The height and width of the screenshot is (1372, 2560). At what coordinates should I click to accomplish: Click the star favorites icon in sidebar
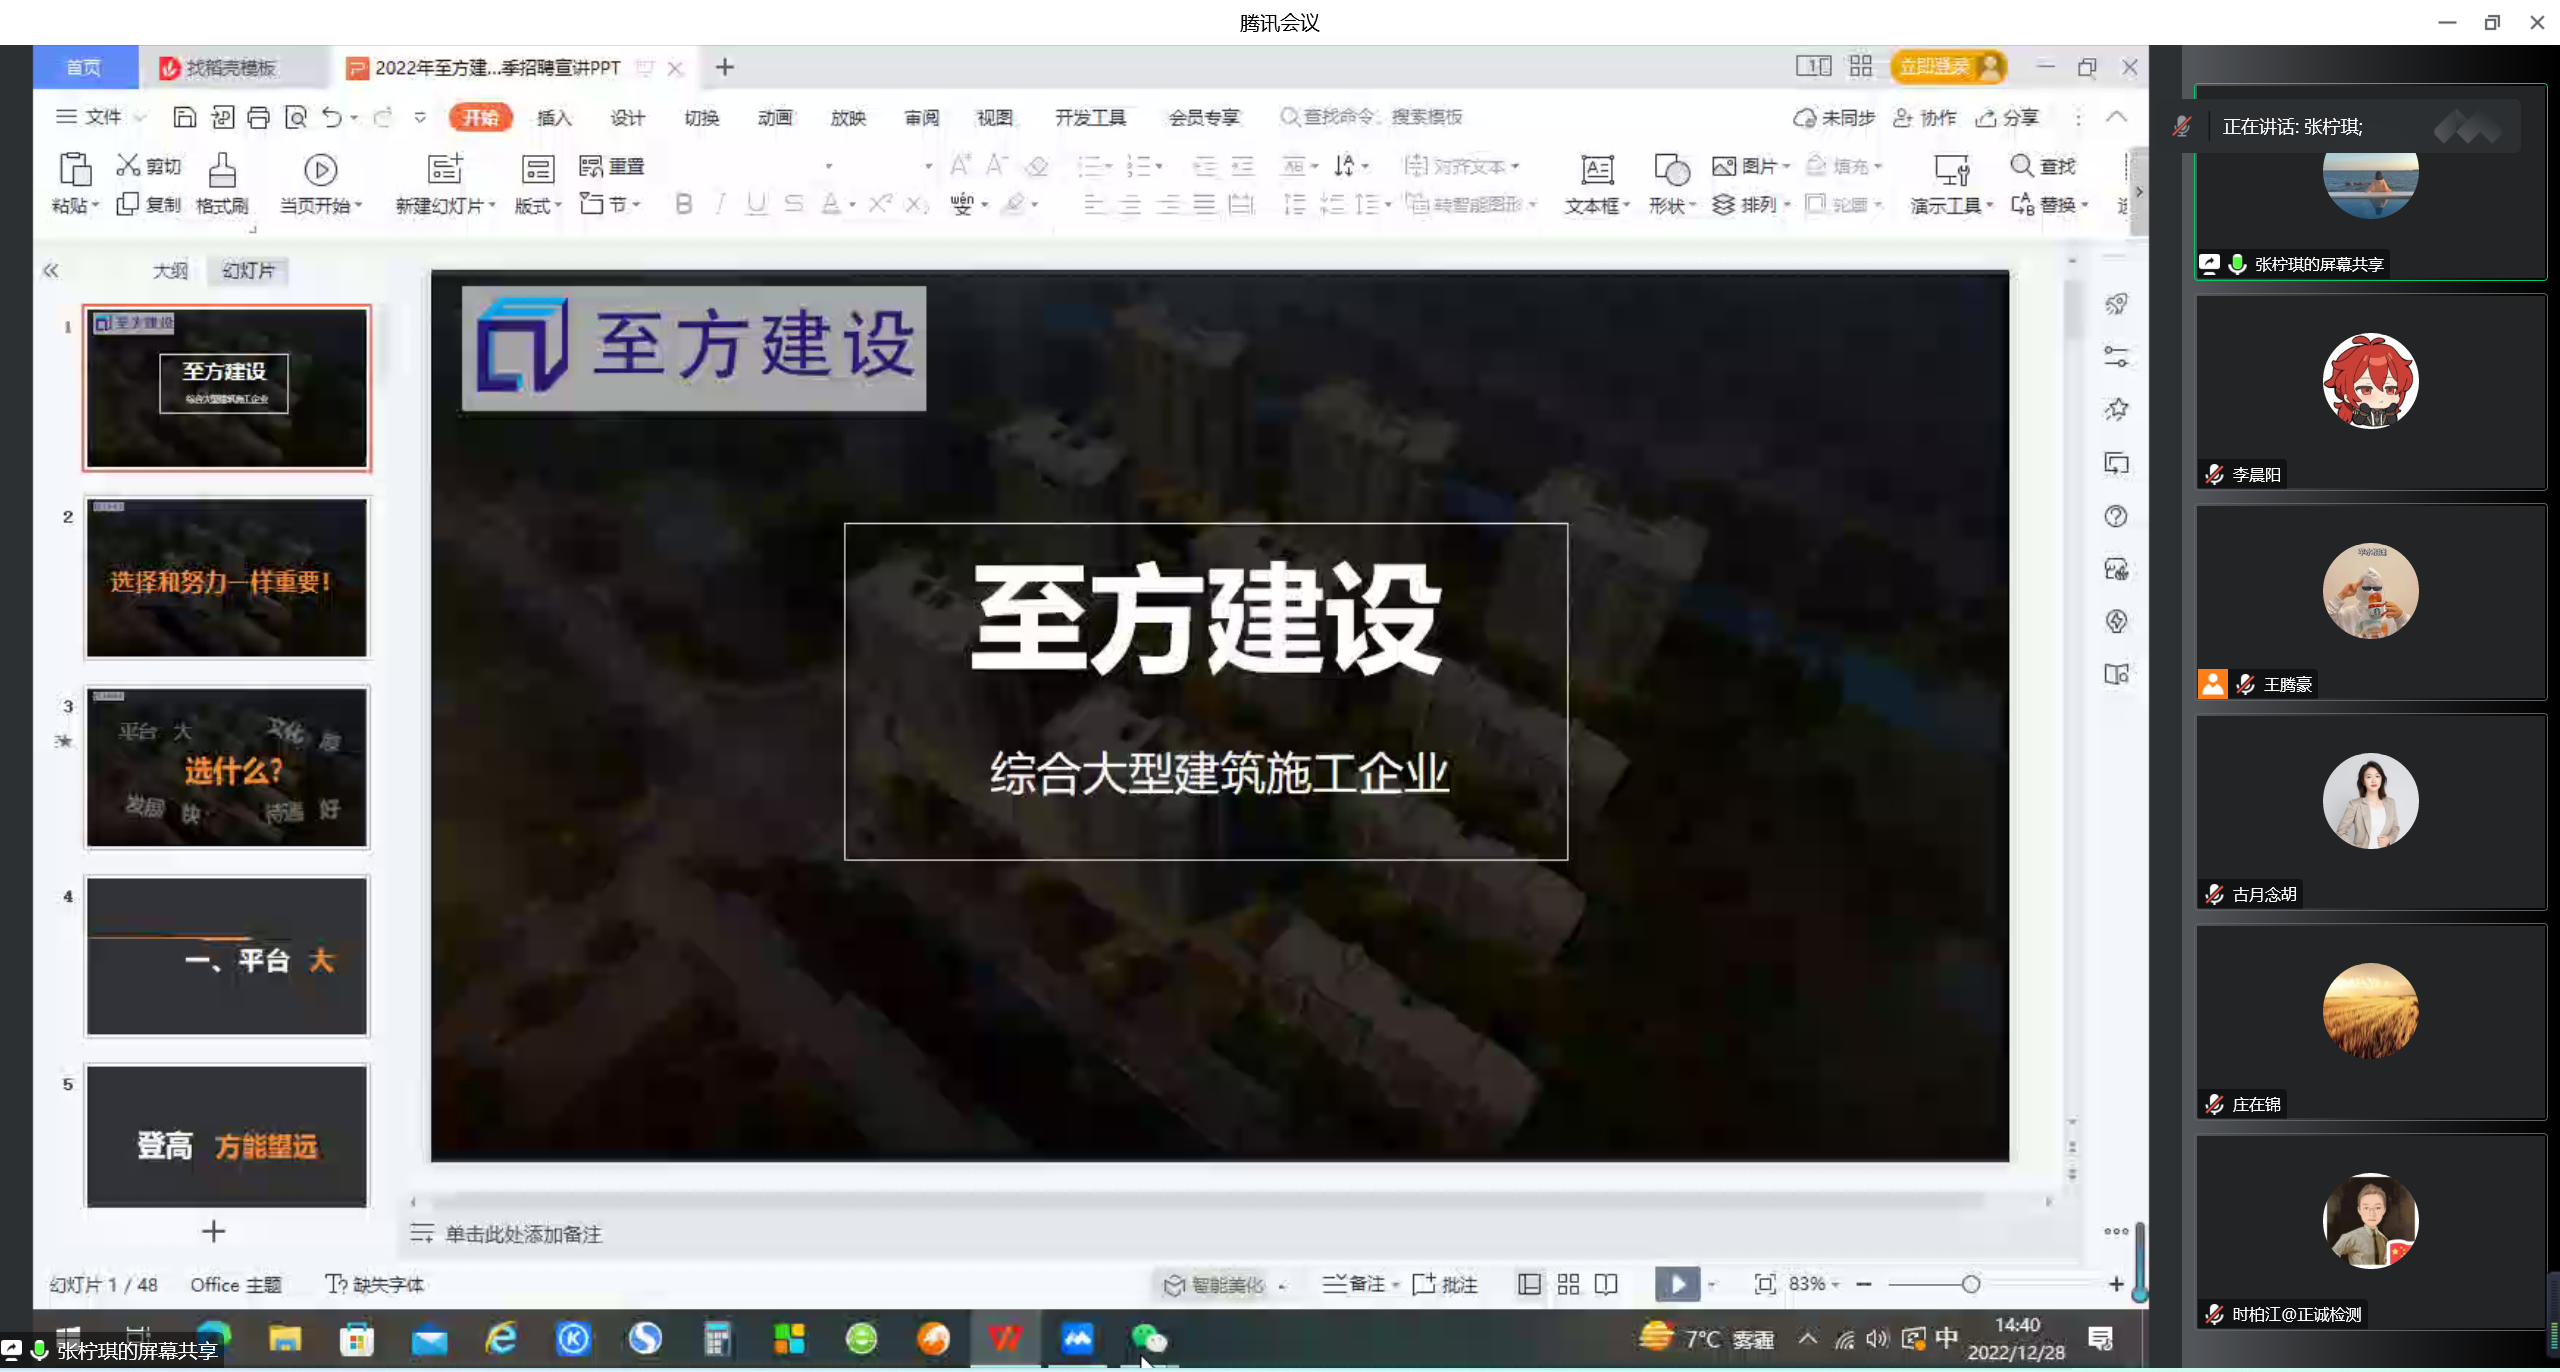(x=2116, y=409)
